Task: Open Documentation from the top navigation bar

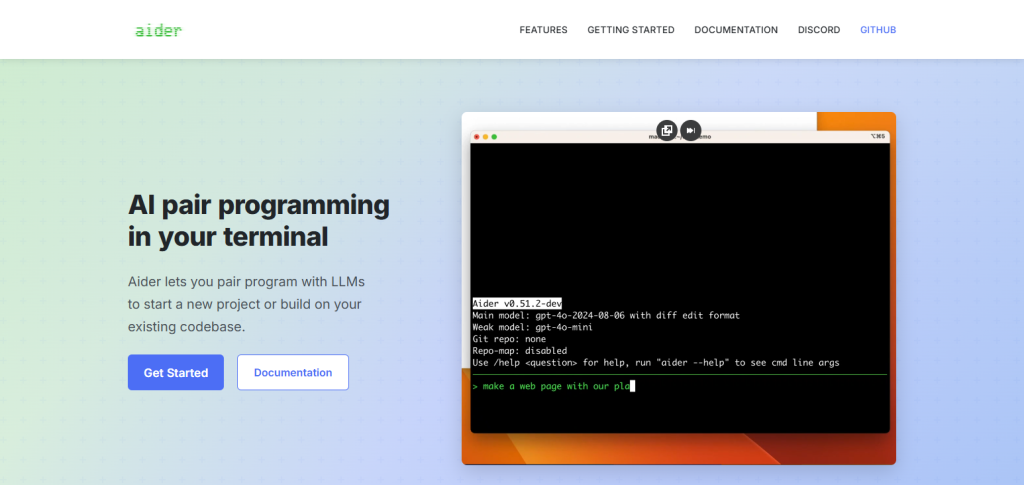Action: coord(736,30)
